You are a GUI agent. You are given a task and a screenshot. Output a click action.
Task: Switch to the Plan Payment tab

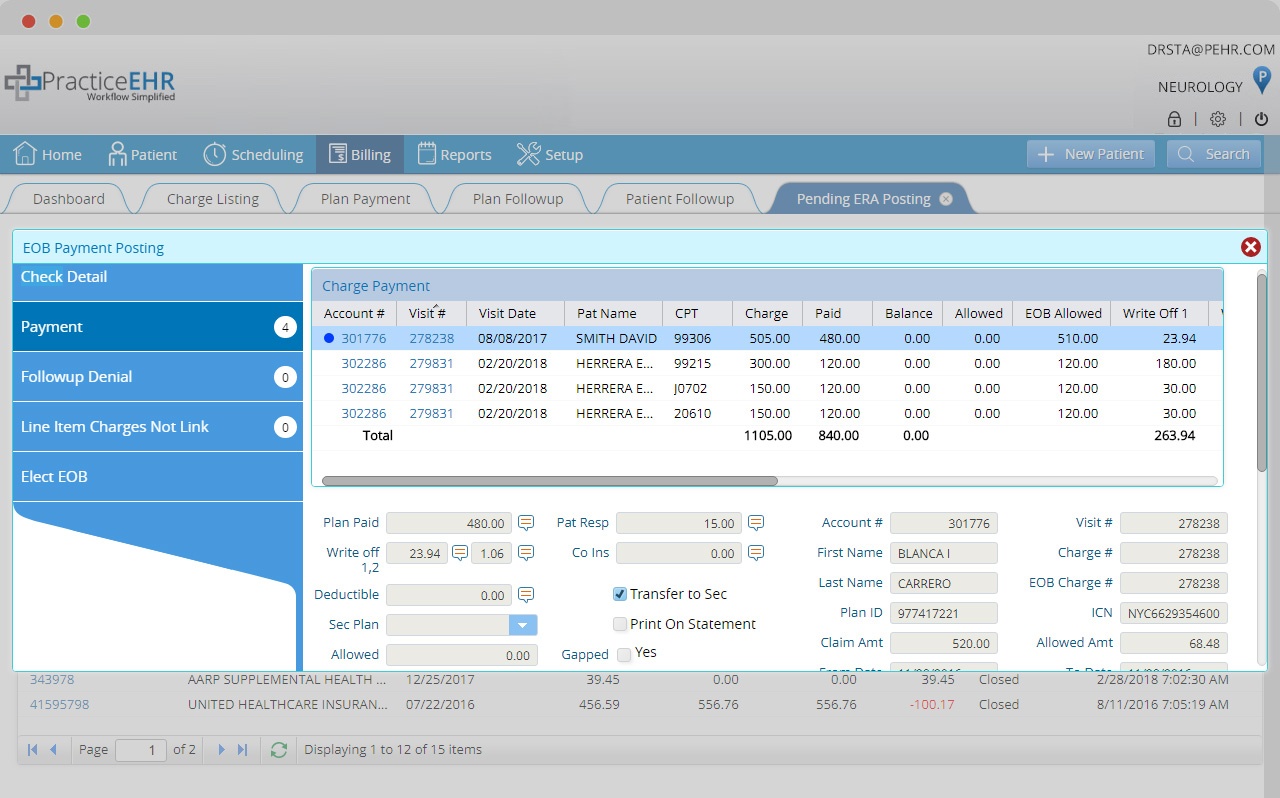[x=365, y=199]
